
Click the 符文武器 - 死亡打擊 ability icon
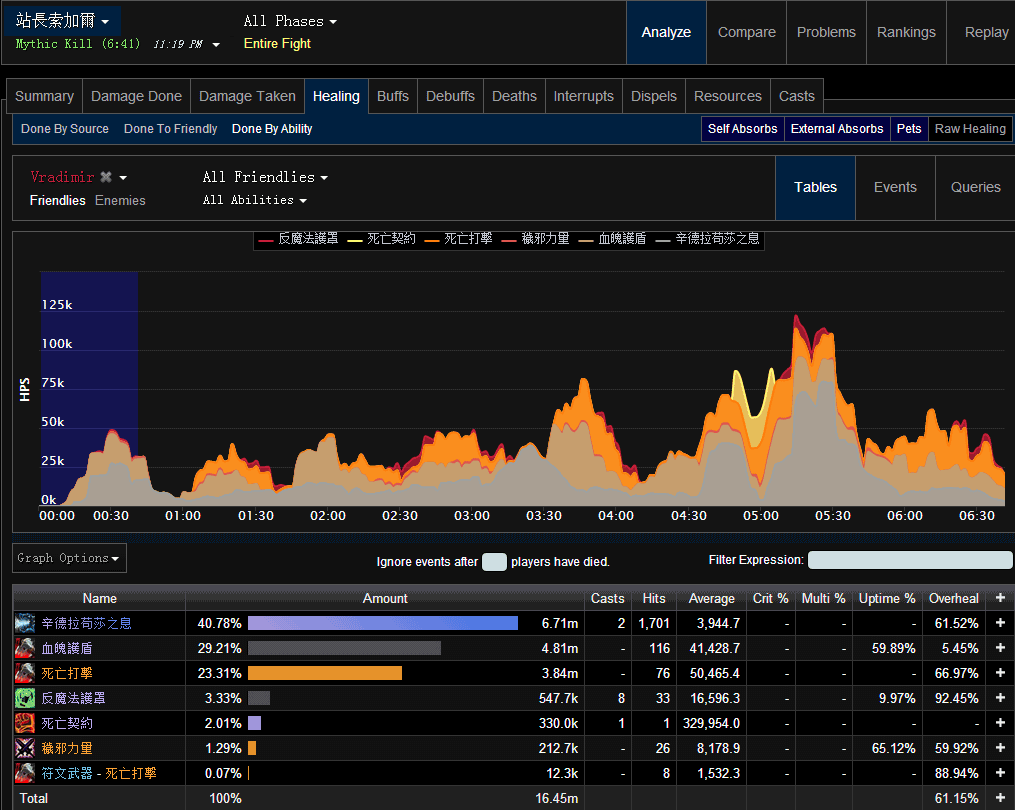click(25, 773)
